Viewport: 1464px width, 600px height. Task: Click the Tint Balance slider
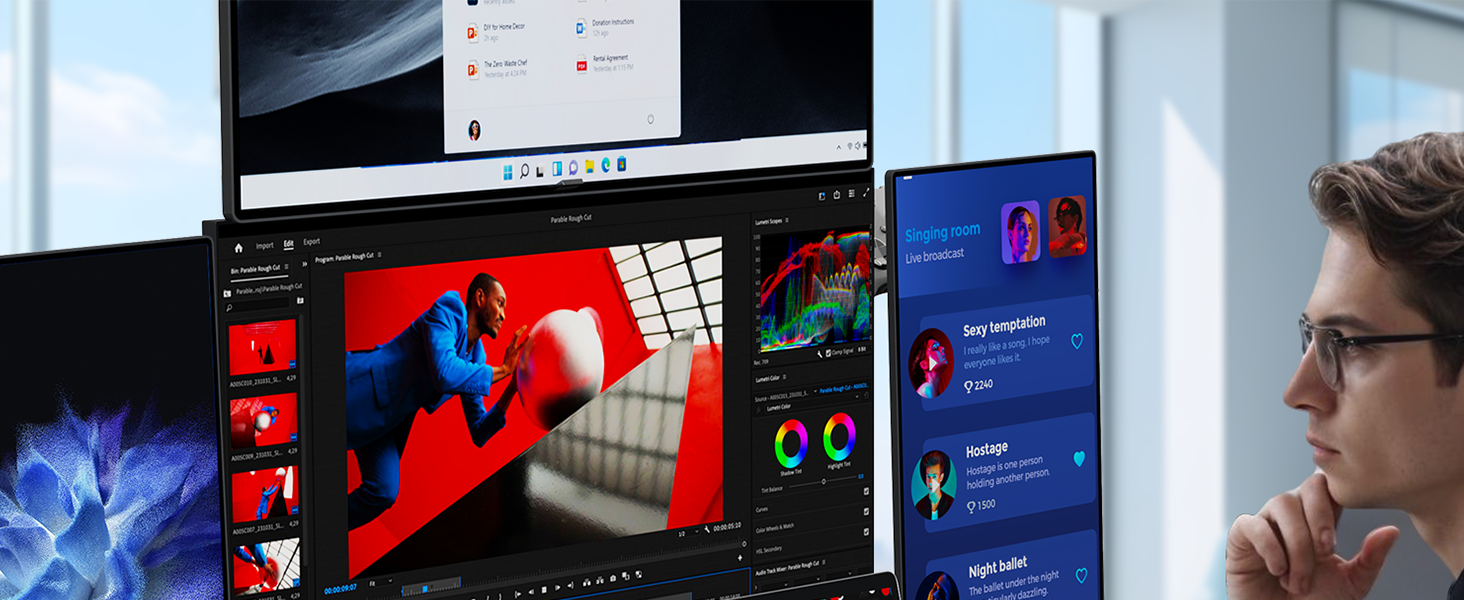pos(824,481)
